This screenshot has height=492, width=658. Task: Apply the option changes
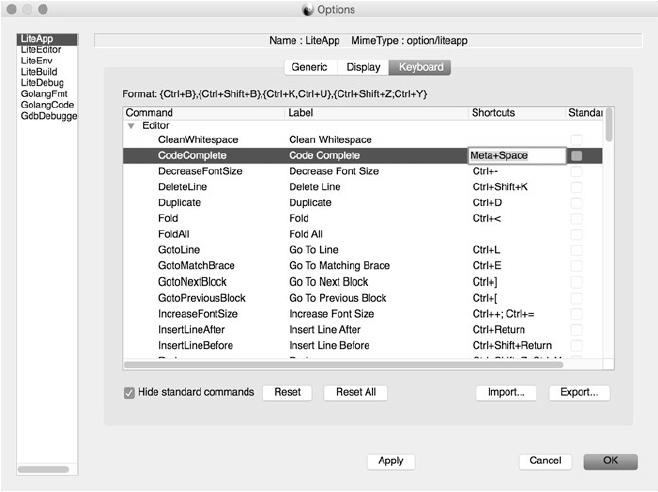tap(391, 461)
